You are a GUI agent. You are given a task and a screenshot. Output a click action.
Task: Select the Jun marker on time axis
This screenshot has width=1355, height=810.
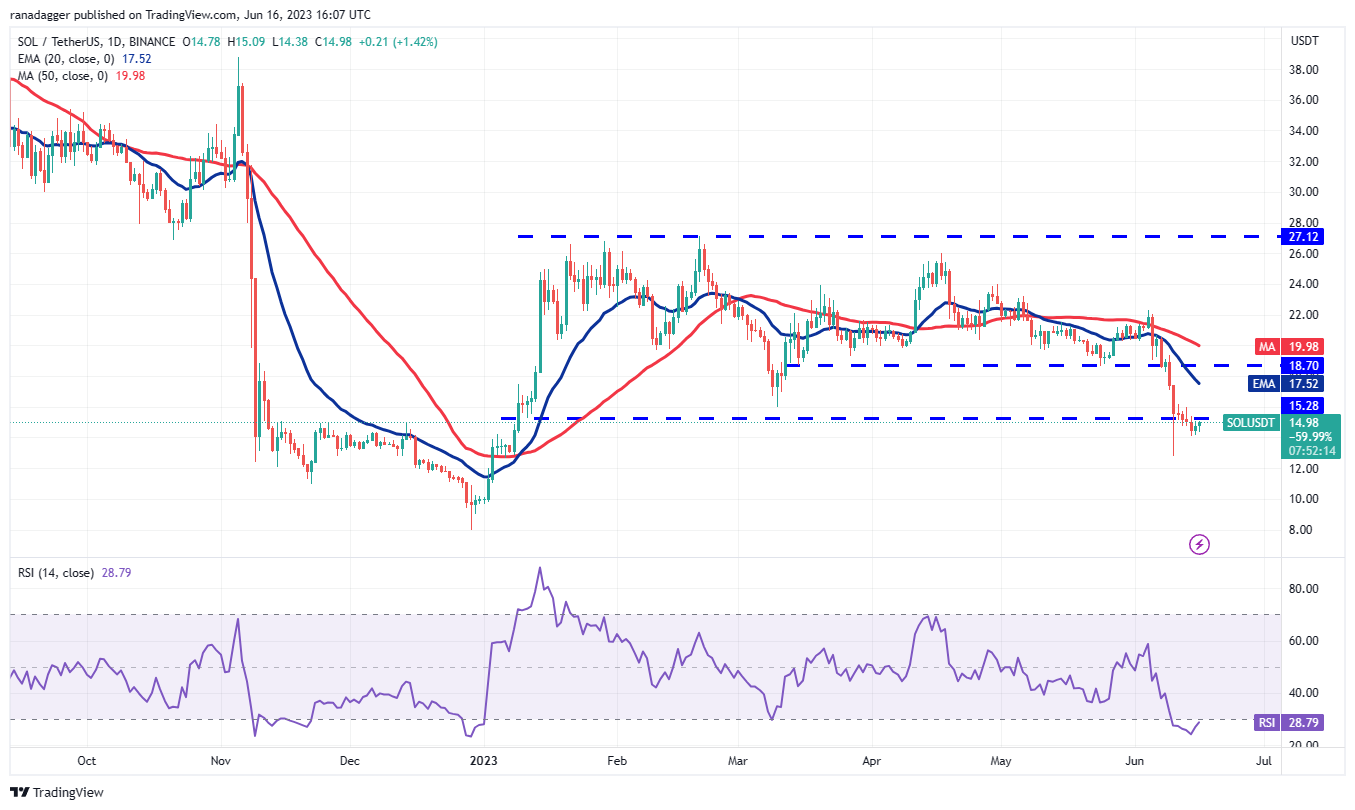(x=1136, y=761)
